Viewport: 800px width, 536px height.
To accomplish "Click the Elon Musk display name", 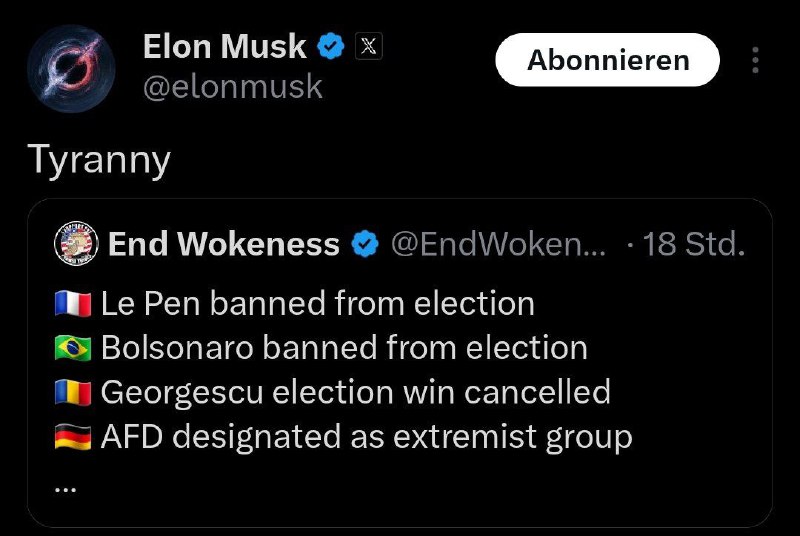I will (x=224, y=46).
